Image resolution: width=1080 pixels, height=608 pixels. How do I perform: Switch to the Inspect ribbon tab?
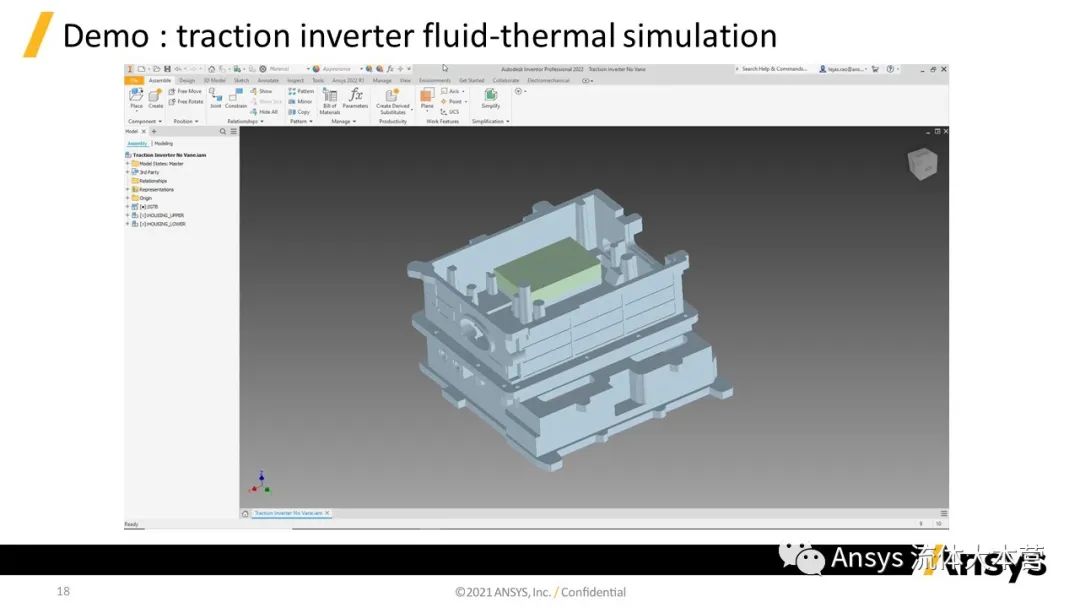[x=295, y=81]
